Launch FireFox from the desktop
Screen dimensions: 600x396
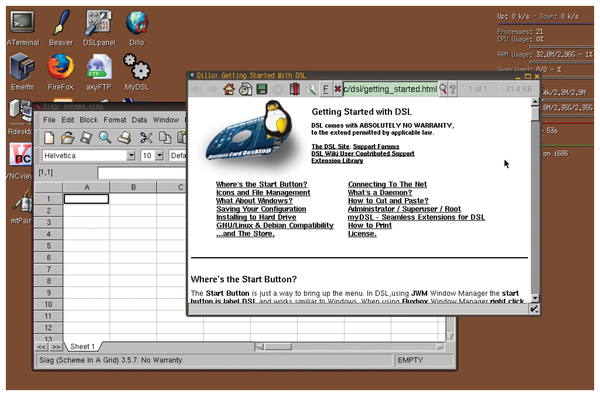point(60,72)
